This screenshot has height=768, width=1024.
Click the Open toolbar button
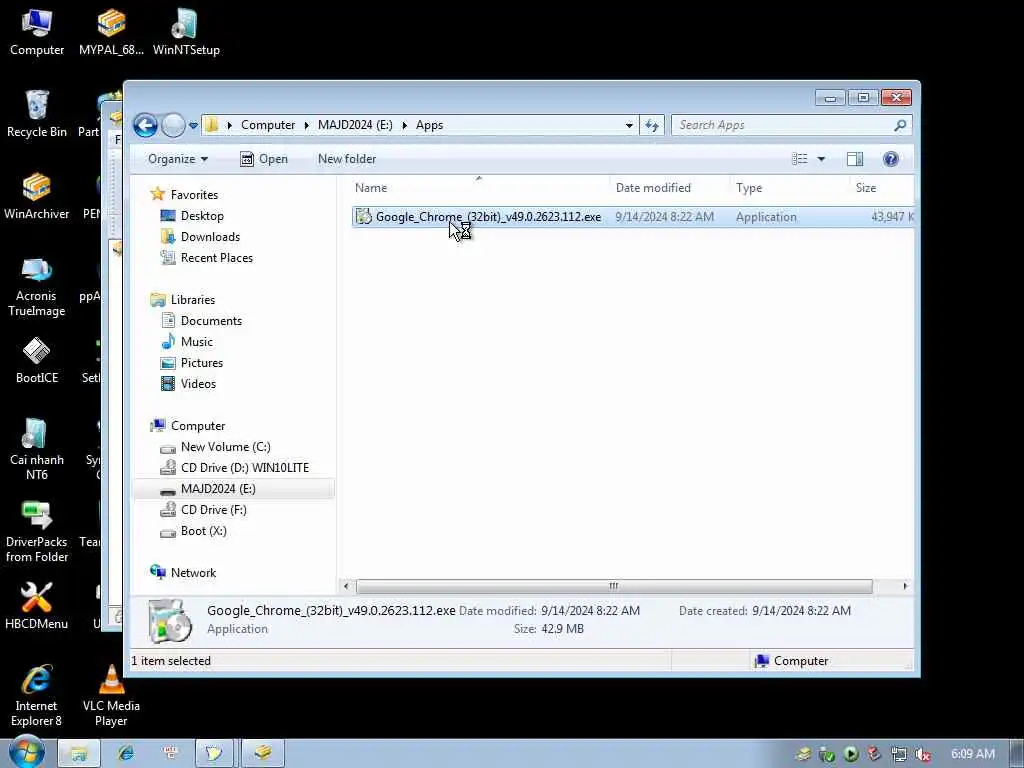264,159
